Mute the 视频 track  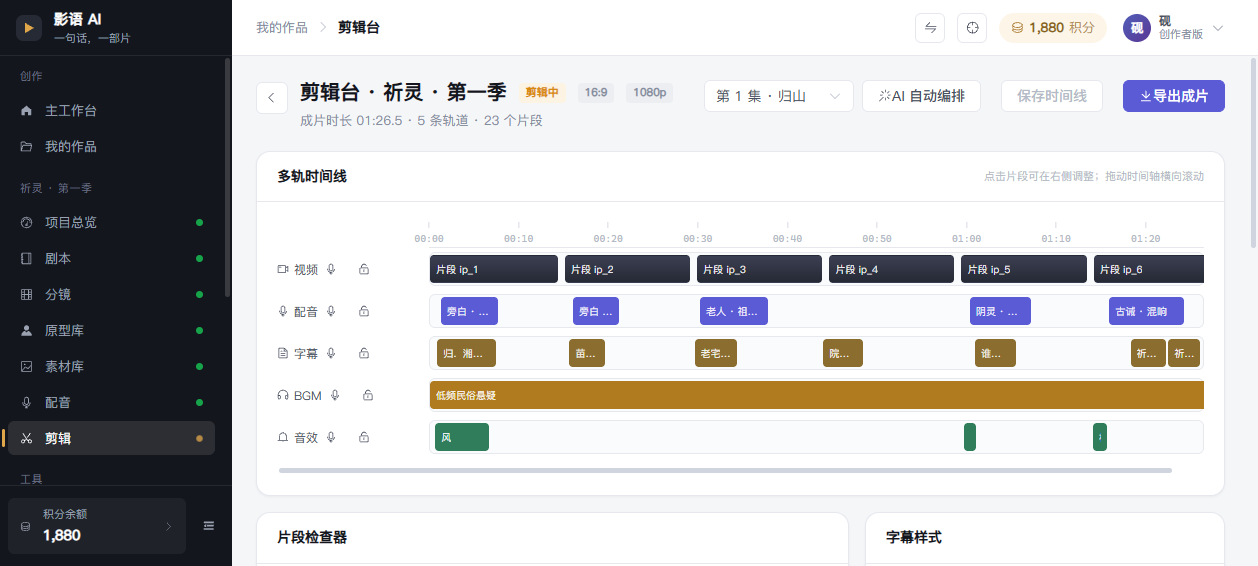pyautogui.click(x=331, y=269)
